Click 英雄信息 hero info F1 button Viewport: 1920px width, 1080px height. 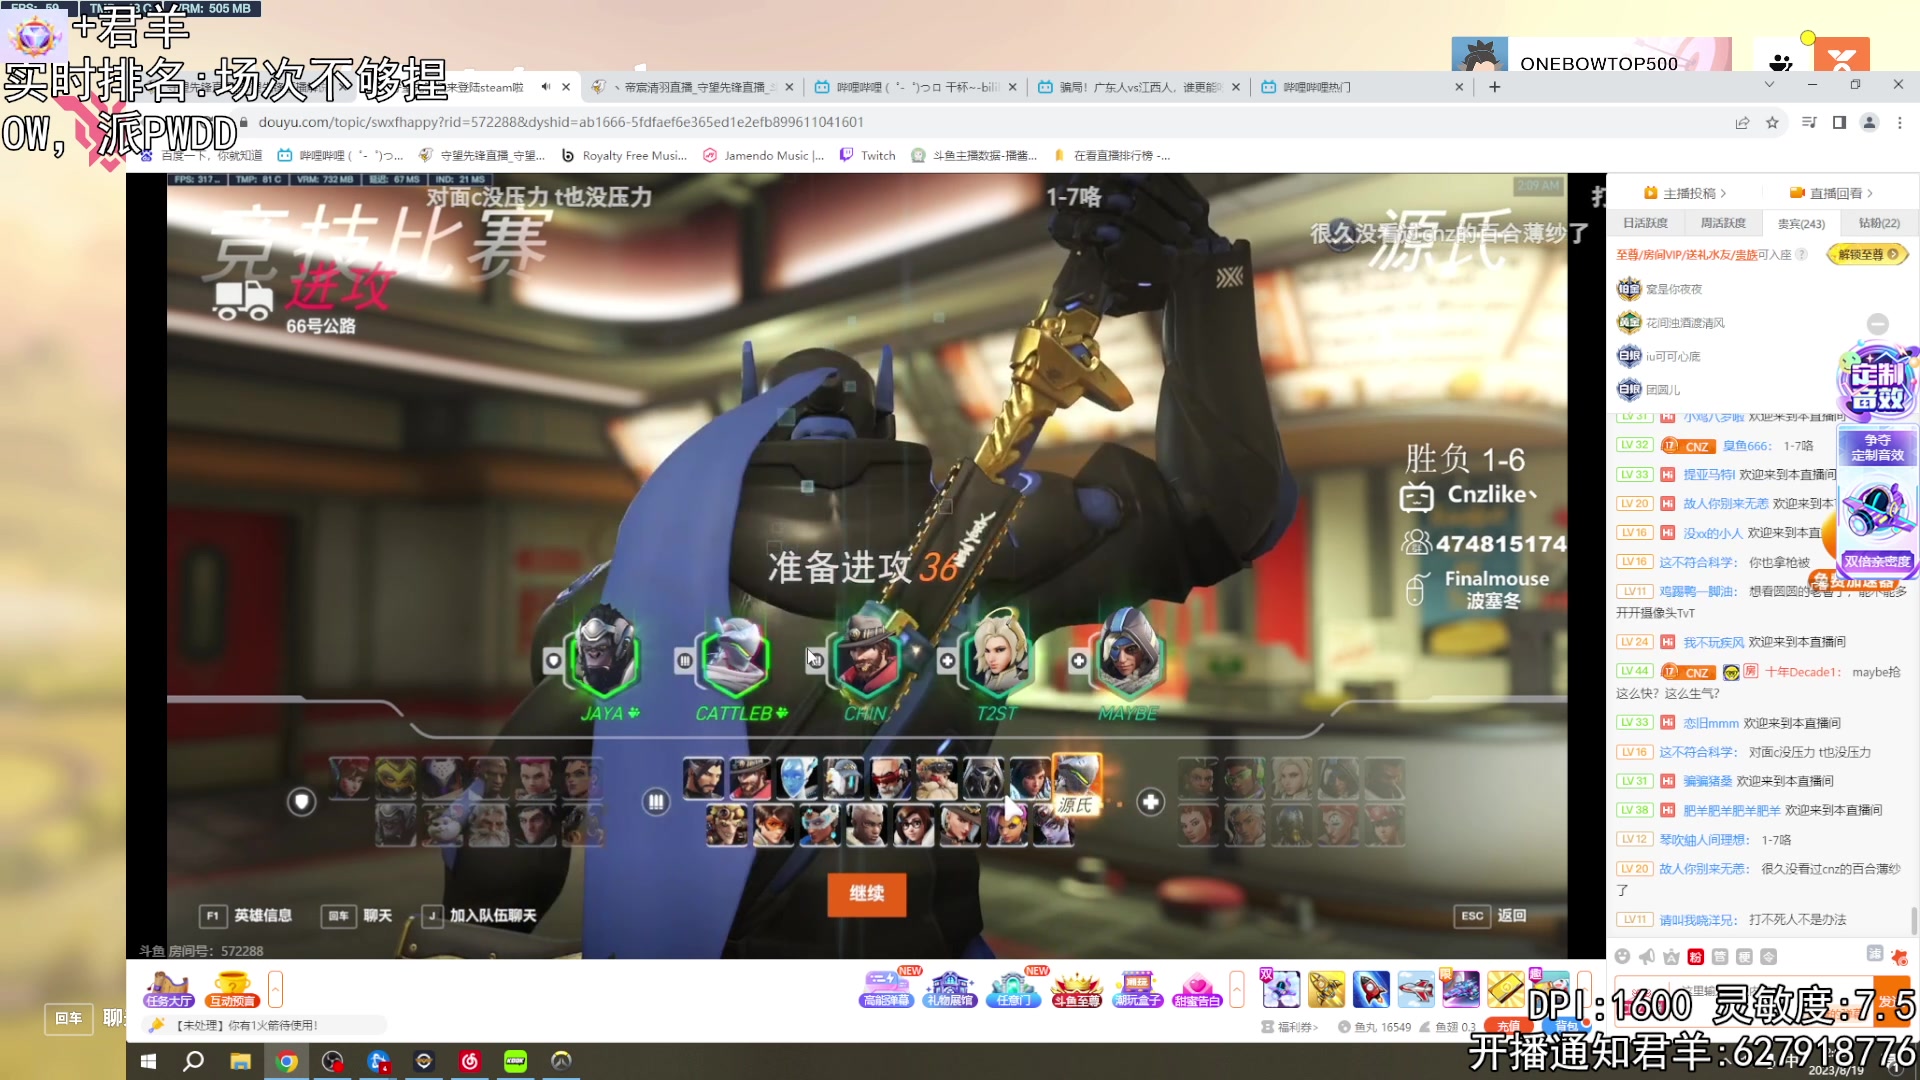tap(247, 915)
